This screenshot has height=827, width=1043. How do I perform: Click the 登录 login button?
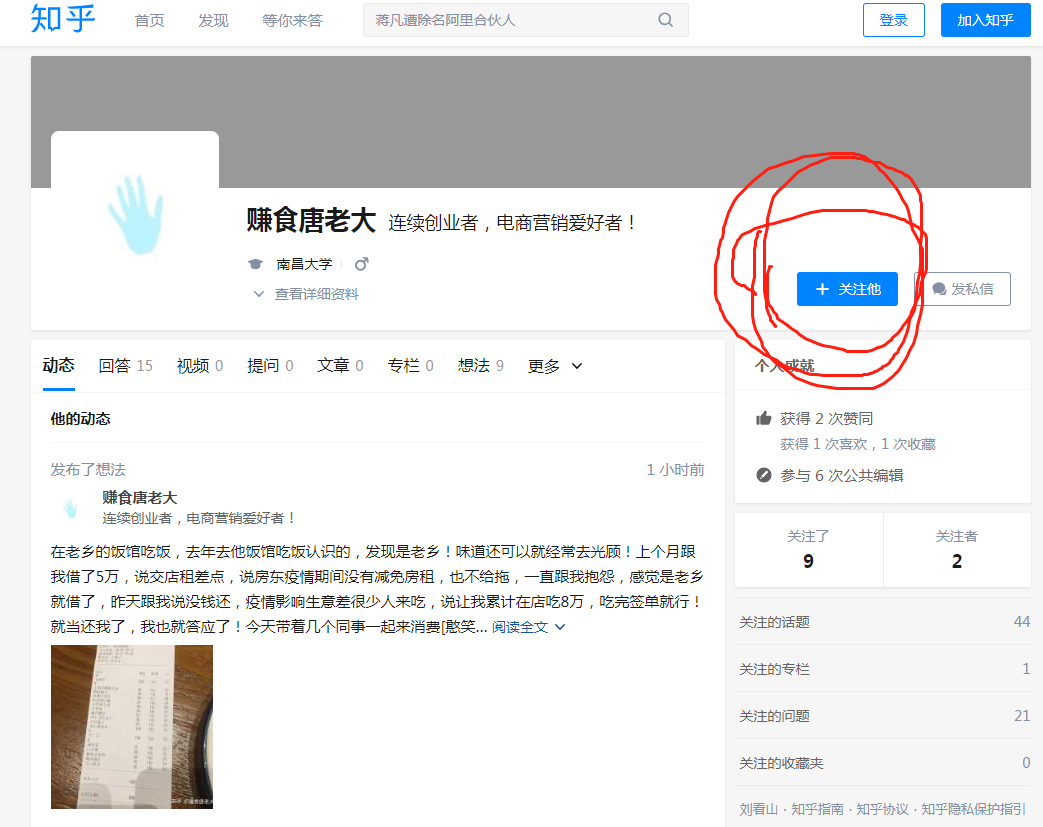893,20
